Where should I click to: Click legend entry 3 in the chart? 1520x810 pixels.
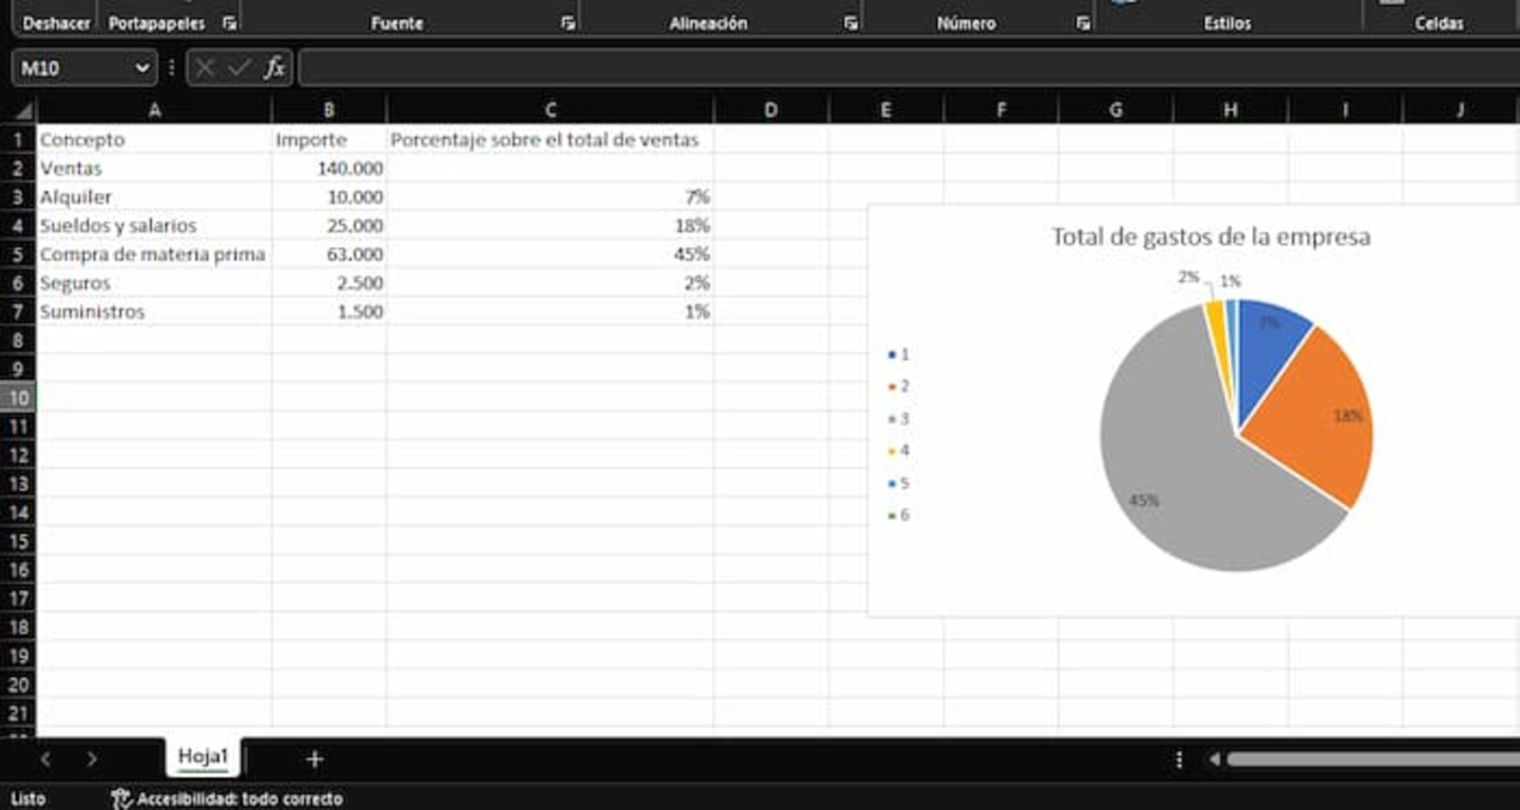(x=898, y=418)
